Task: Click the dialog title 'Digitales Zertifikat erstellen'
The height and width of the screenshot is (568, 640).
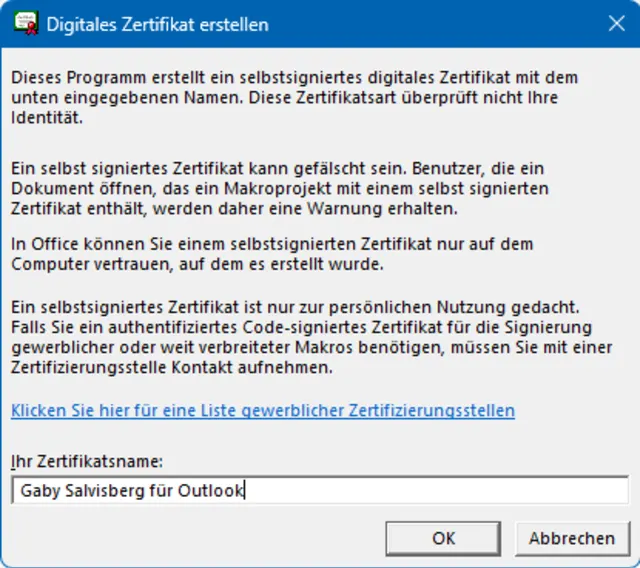Action: (x=158, y=24)
